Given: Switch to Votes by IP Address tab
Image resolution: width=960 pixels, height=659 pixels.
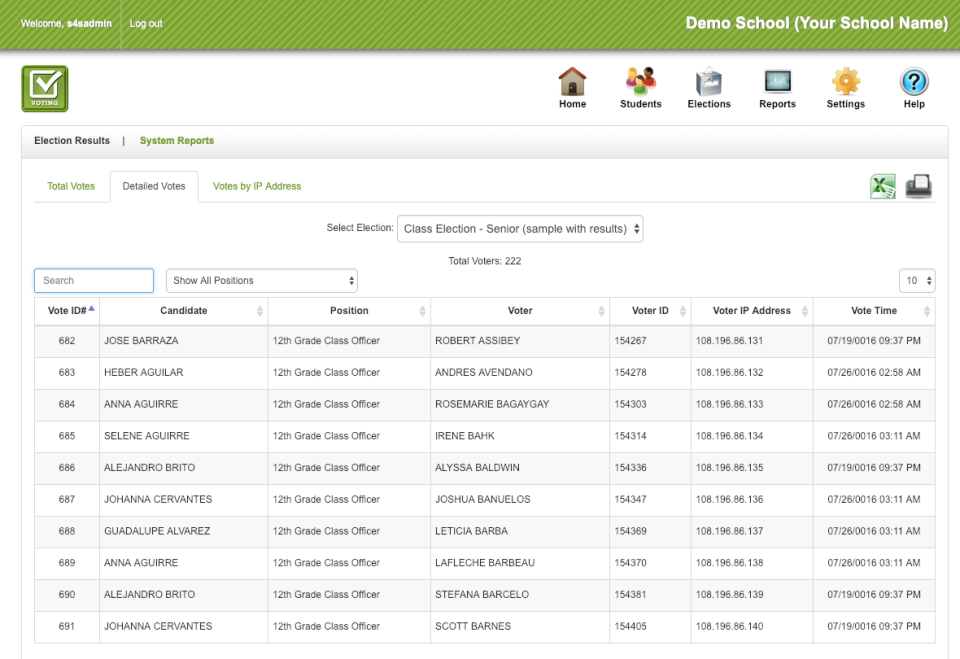Looking at the screenshot, I should (257, 186).
